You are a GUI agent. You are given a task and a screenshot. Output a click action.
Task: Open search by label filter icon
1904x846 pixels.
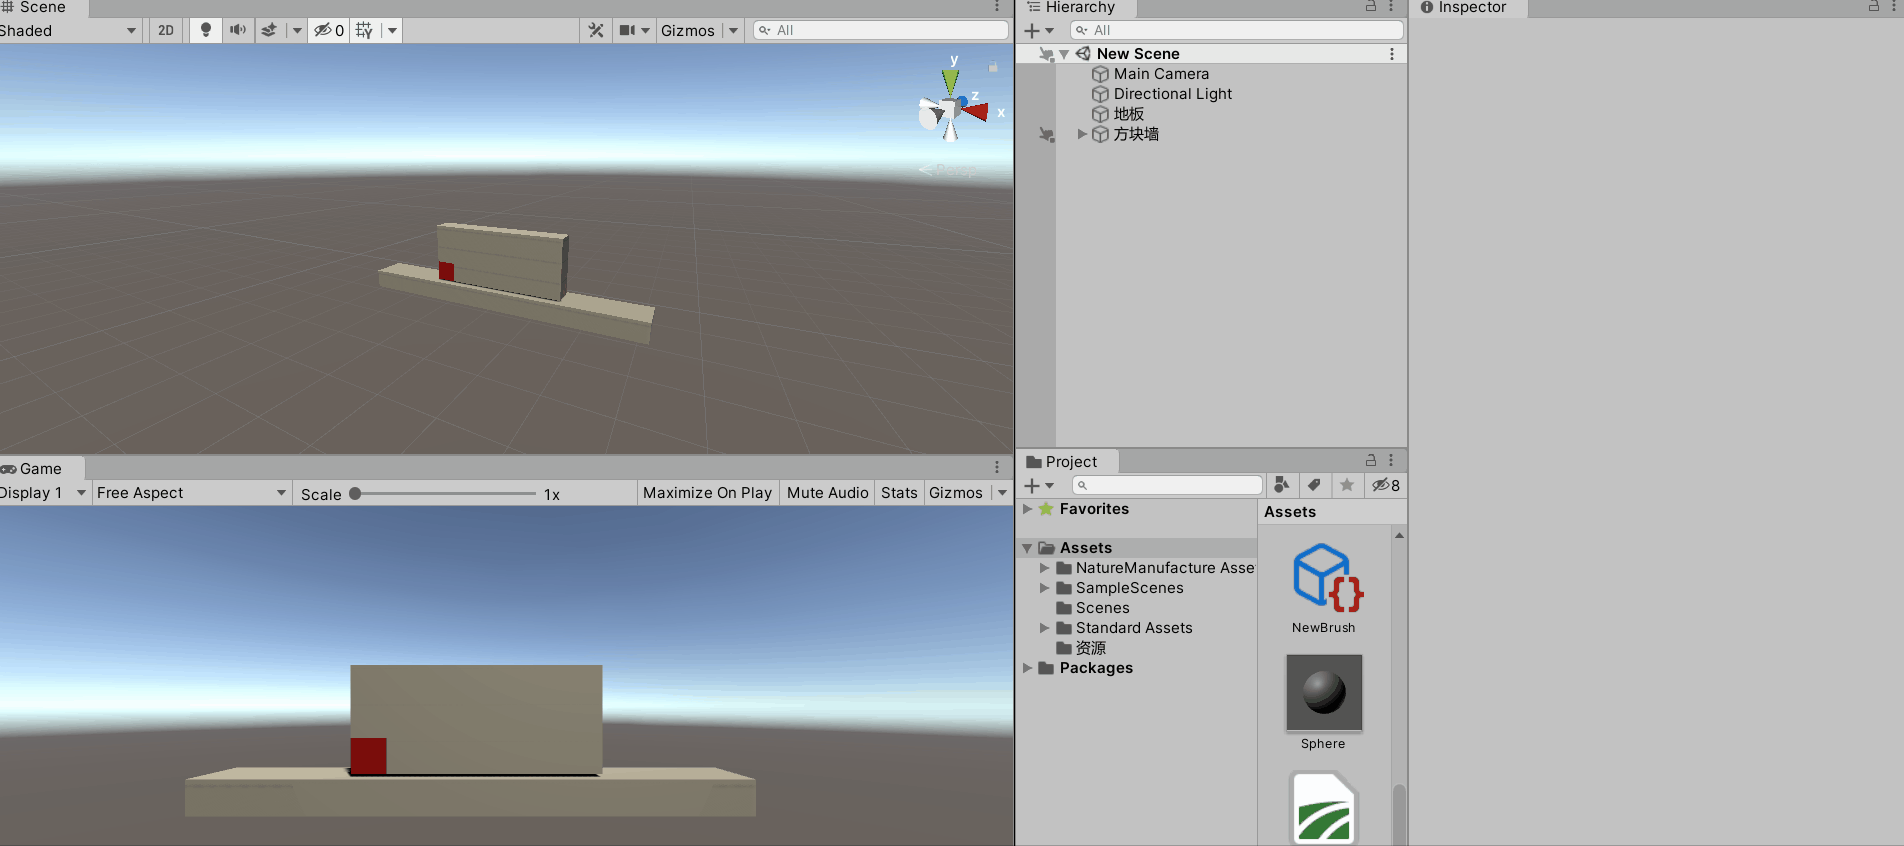click(x=1314, y=485)
